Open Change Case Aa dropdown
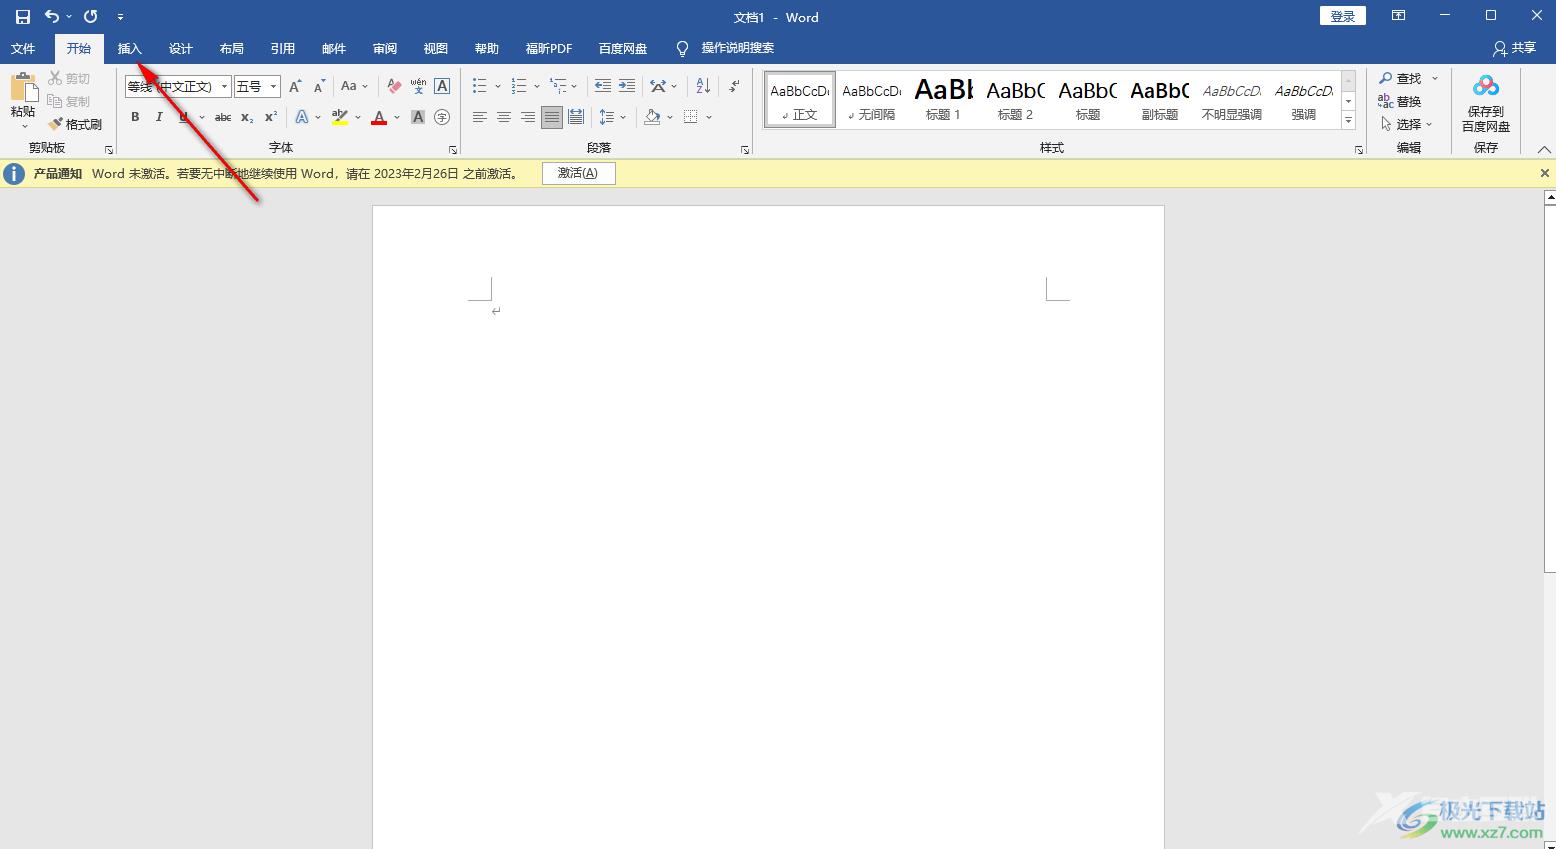 click(x=354, y=86)
